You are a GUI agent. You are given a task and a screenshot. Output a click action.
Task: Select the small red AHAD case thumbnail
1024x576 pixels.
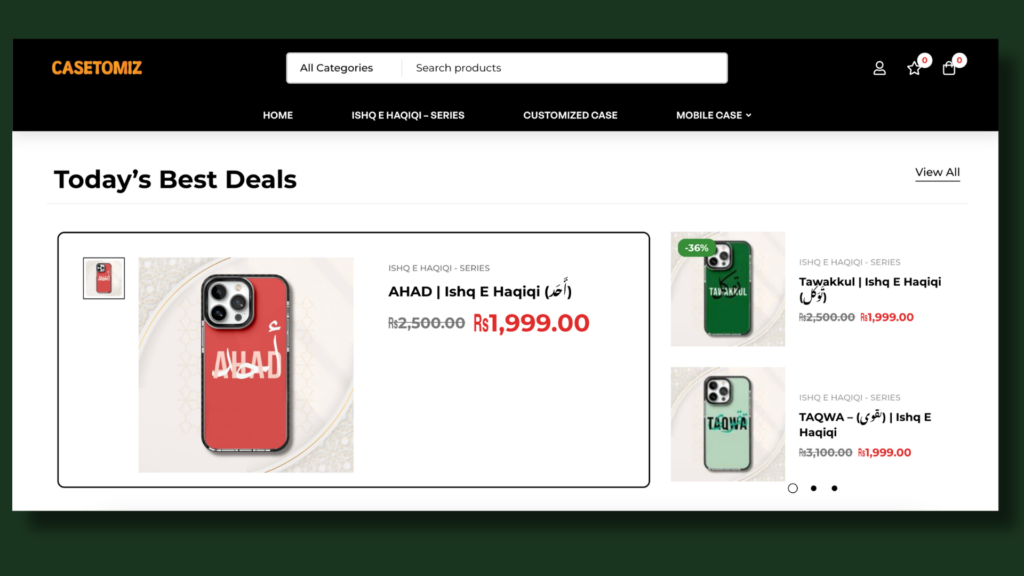104,278
